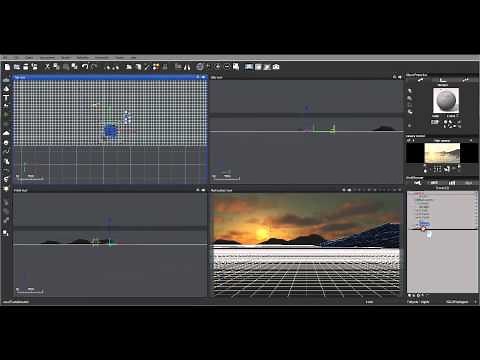Click the Cut scissors icon in the toolbar
Image resolution: width=480 pixels, height=360 pixels.
(47, 67)
